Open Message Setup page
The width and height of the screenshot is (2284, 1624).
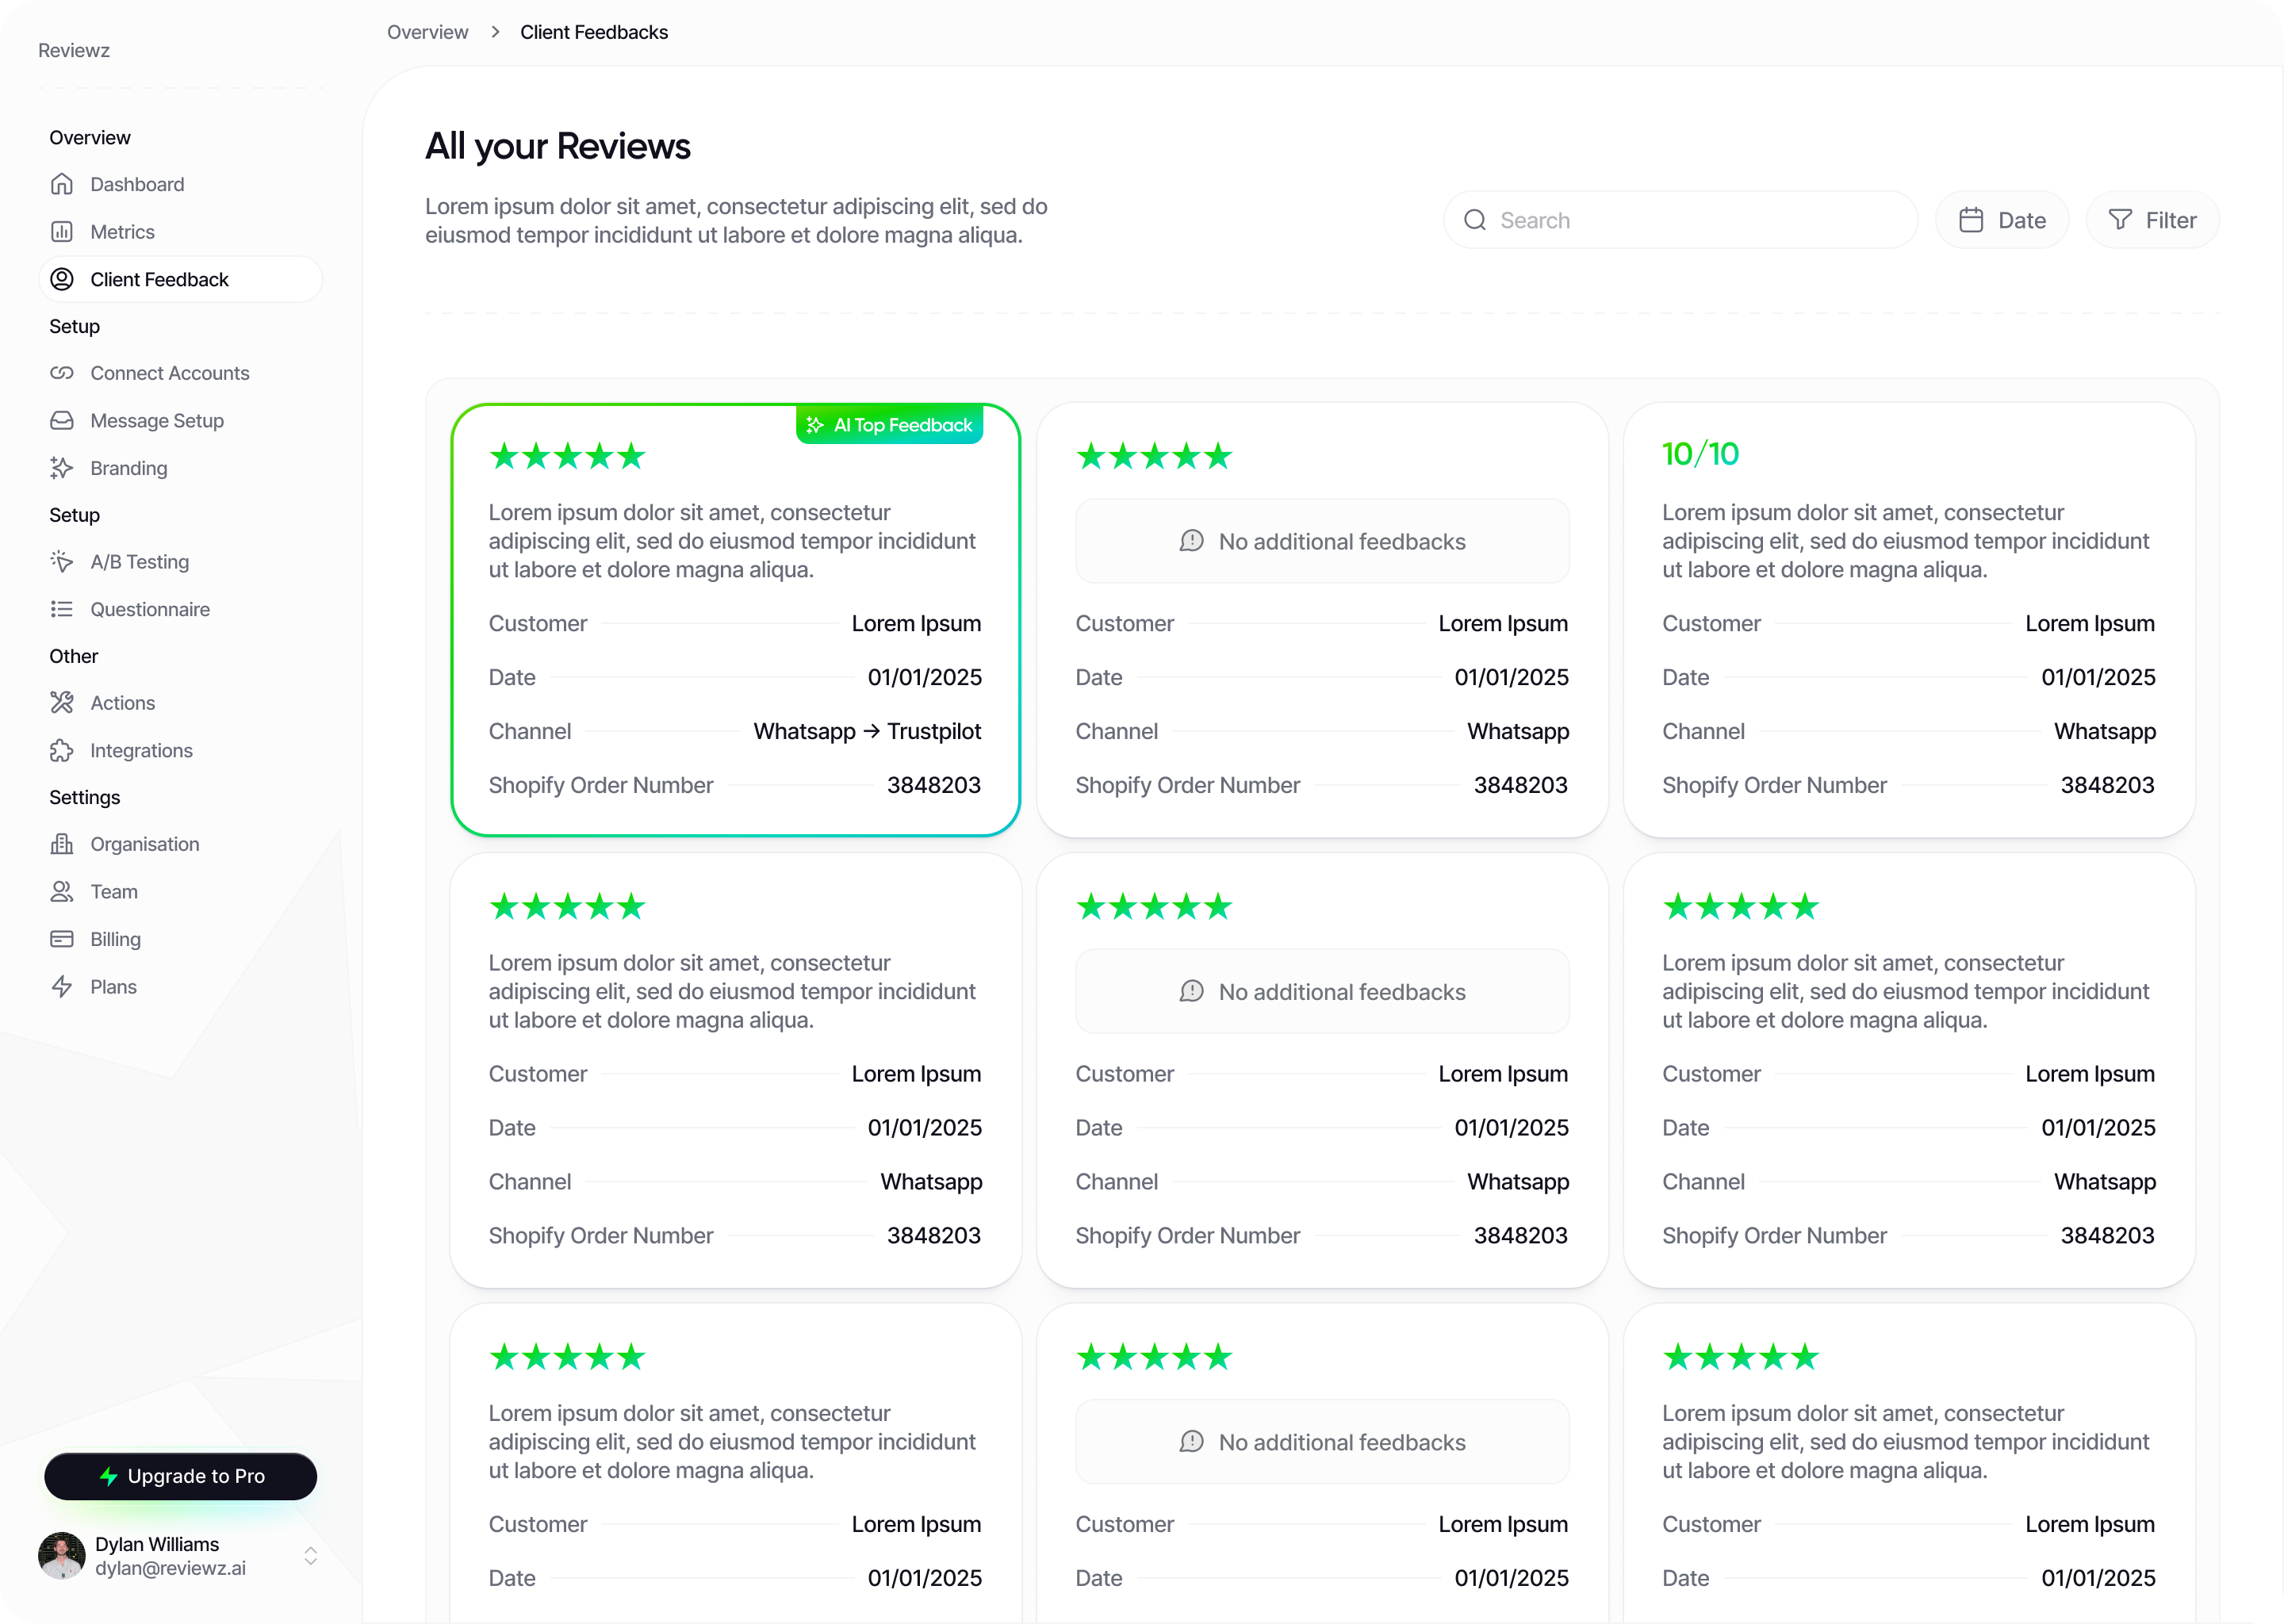(x=180, y=421)
